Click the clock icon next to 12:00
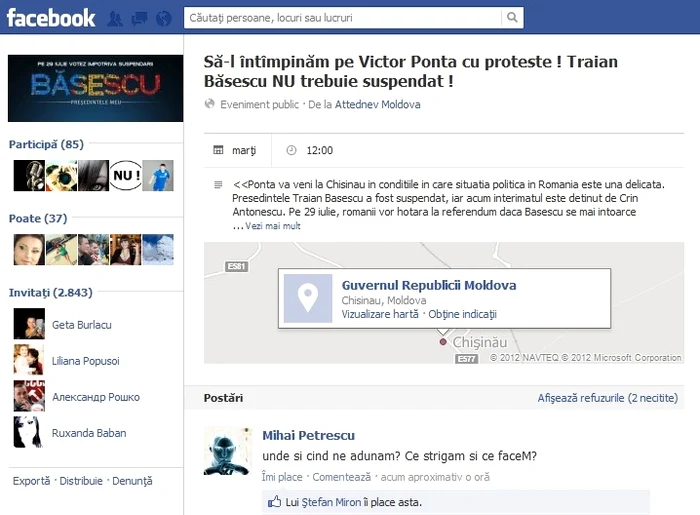Image resolution: width=700 pixels, height=515 pixels. [291, 150]
